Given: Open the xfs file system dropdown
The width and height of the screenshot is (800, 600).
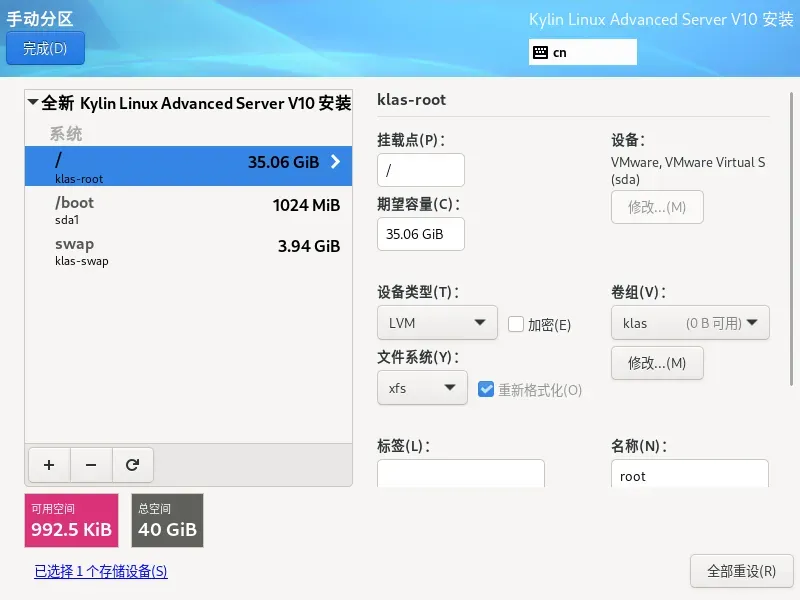Looking at the screenshot, I should 422,388.
